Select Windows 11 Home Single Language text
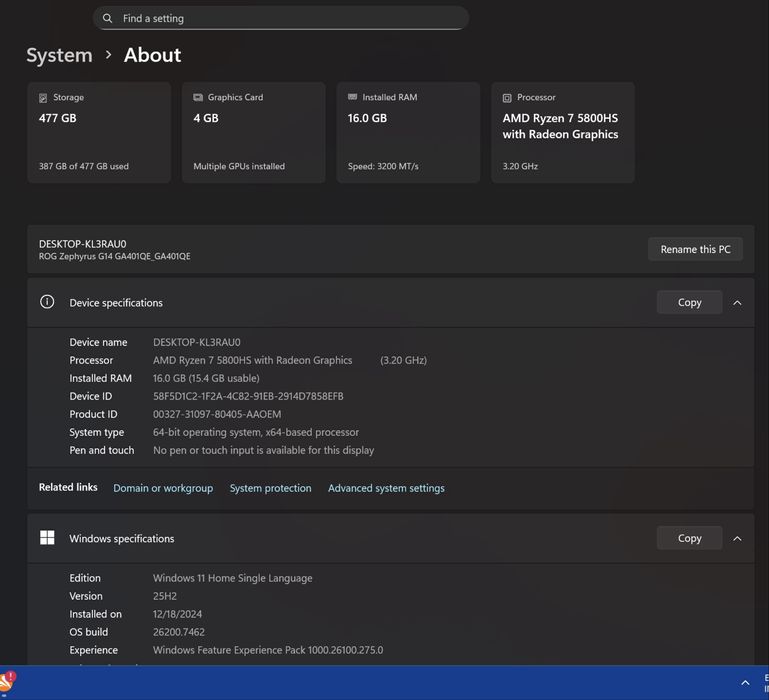This screenshot has width=769, height=700. click(x=232, y=578)
